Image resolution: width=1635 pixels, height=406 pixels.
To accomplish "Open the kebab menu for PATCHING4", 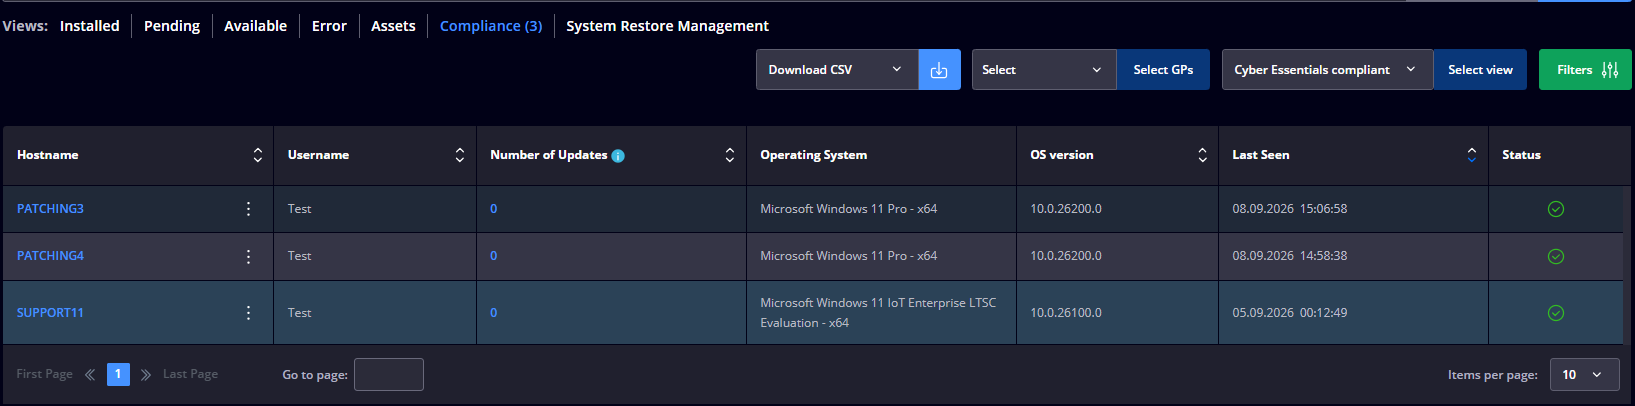I will coord(248,256).
